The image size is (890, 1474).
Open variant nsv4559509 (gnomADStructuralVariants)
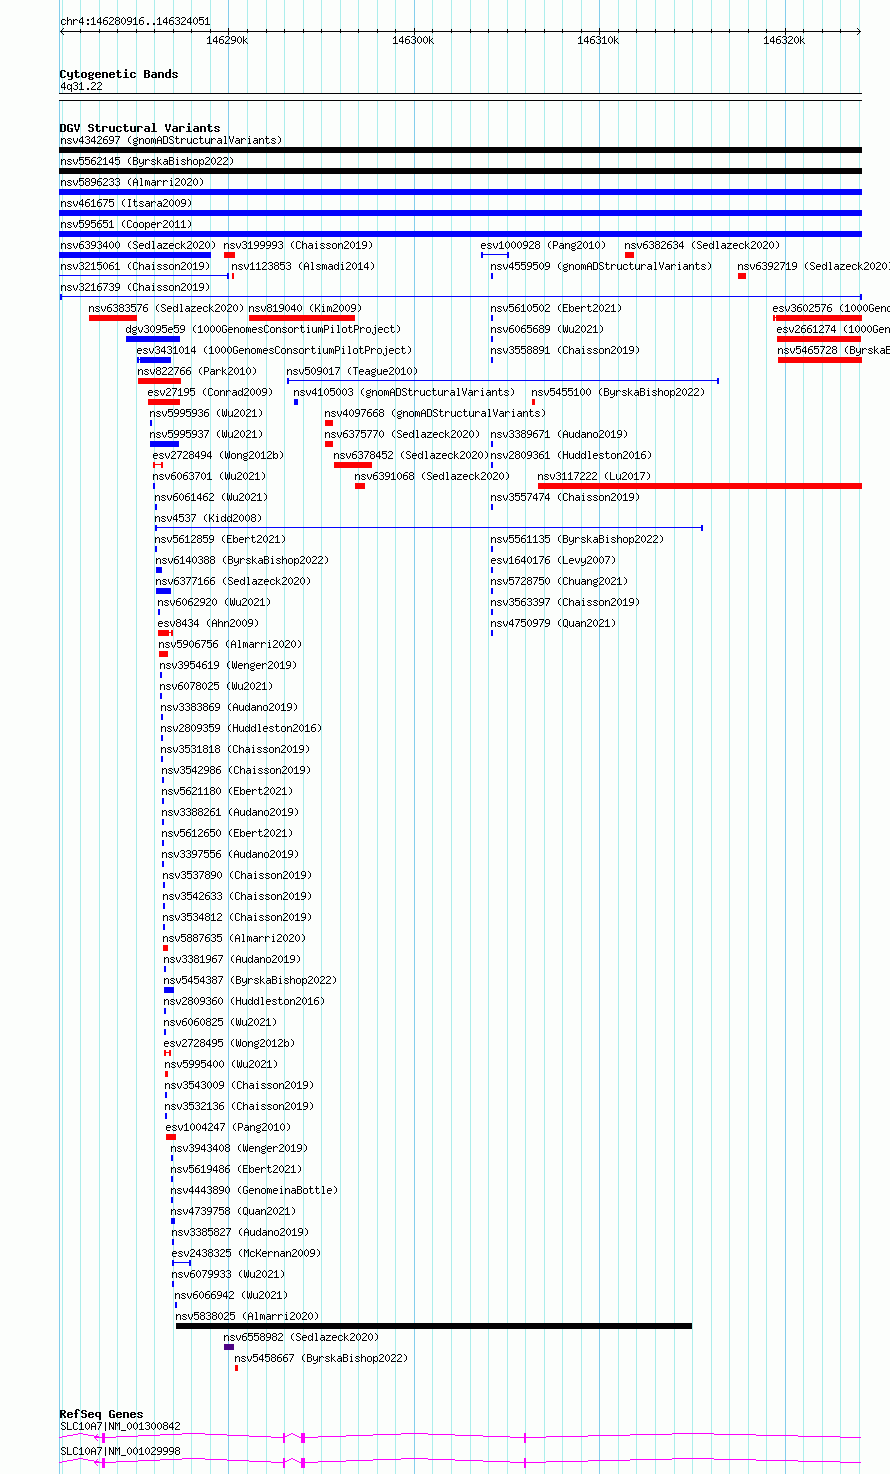tap(601, 266)
